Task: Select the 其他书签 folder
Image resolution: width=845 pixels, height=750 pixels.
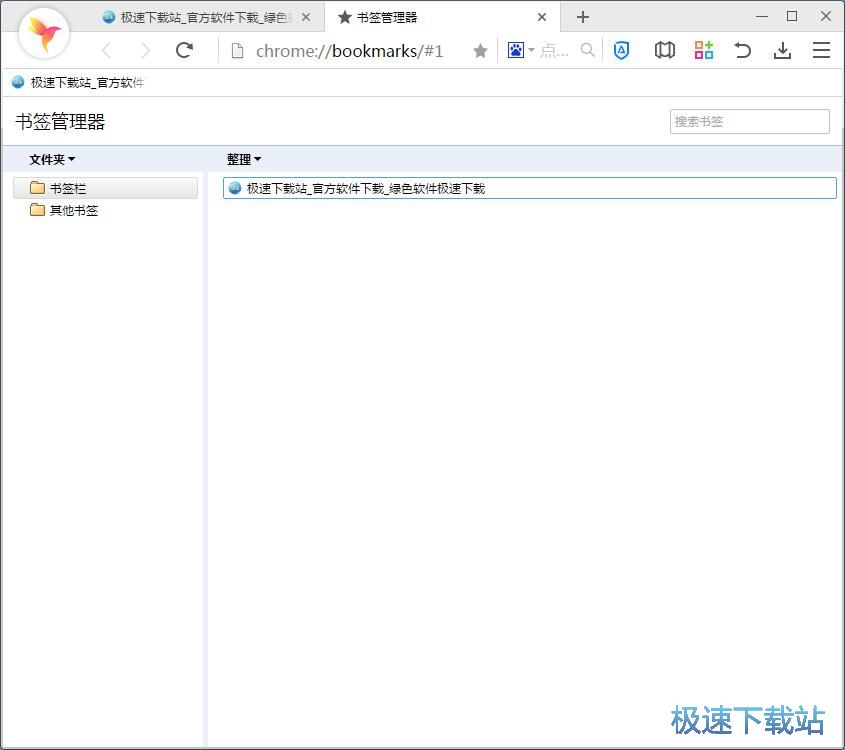Action: [x=65, y=210]
